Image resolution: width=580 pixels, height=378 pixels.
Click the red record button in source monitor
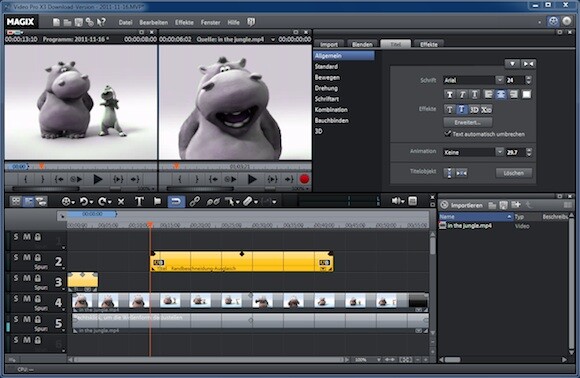point(304,179)
